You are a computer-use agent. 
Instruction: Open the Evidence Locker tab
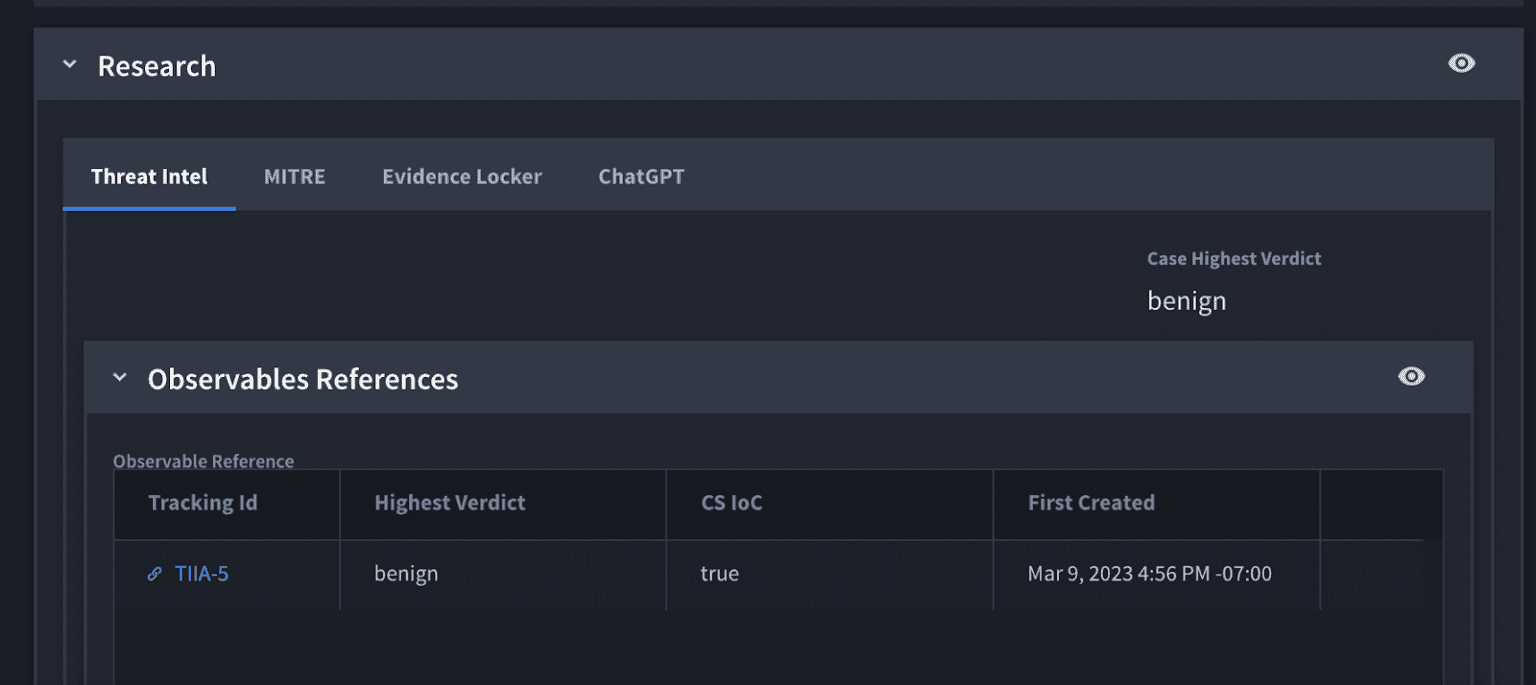tap(461, 176)
